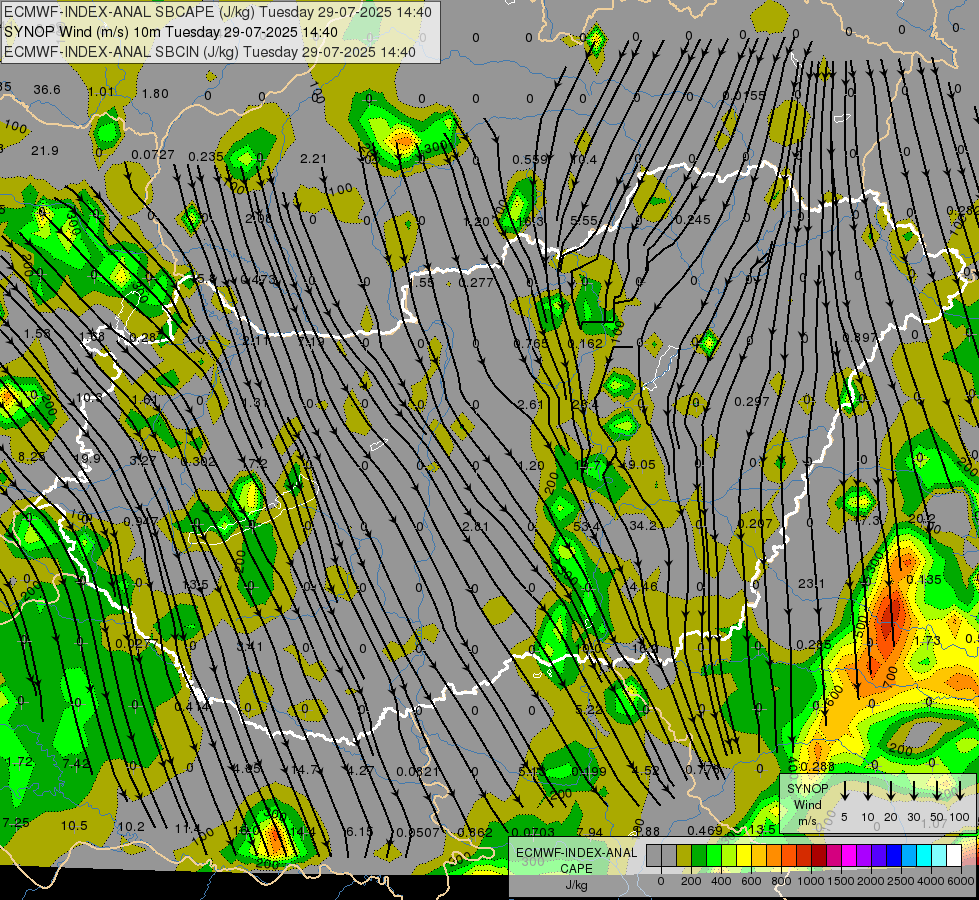Click the 0.397 value on the map
Screen dimensions: 979x900
860,338
